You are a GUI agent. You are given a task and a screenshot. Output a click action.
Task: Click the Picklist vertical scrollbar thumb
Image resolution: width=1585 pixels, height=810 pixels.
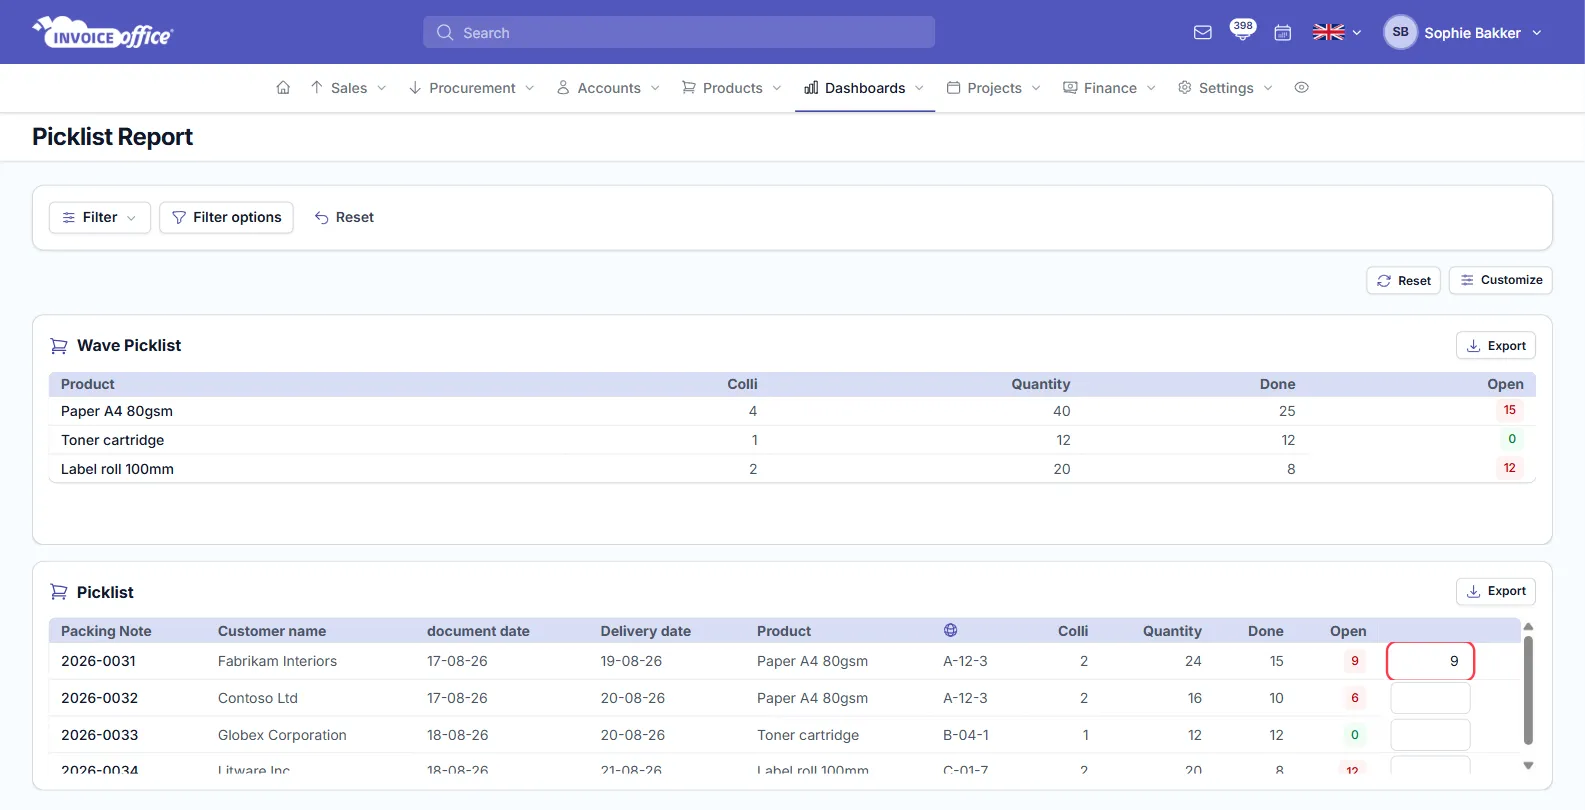[1528, 690]
